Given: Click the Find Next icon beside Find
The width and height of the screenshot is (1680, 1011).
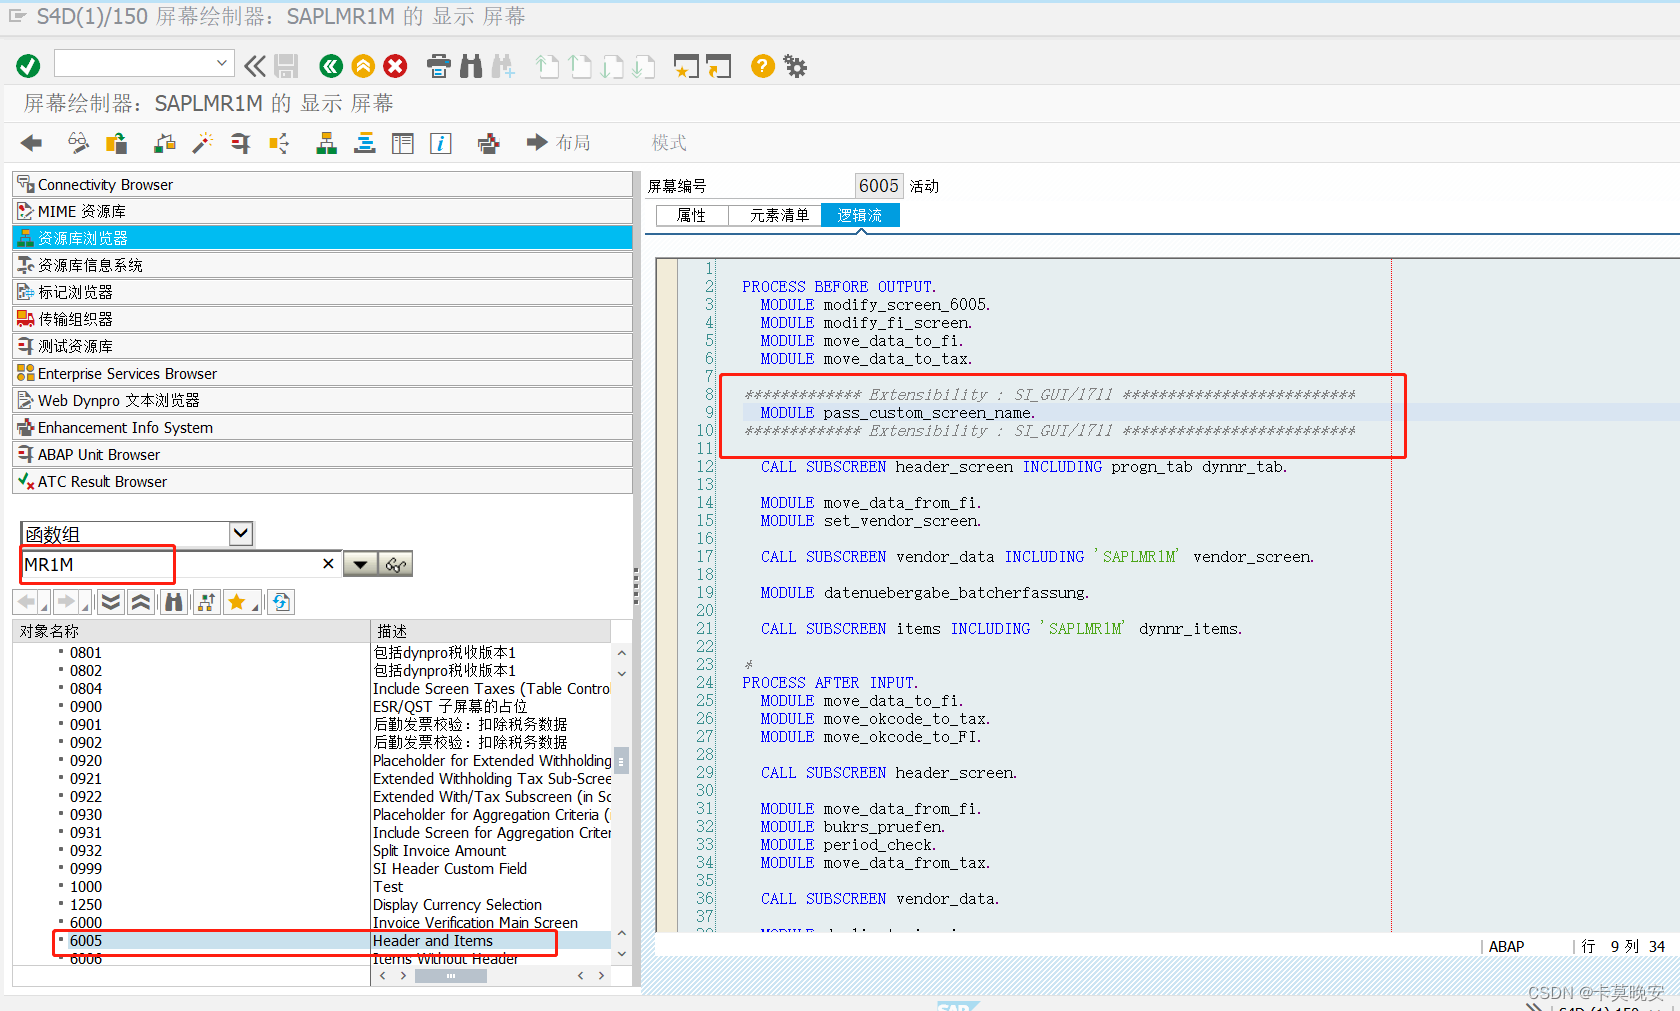Looking at the screenshot, I should (x=503, y=66).
